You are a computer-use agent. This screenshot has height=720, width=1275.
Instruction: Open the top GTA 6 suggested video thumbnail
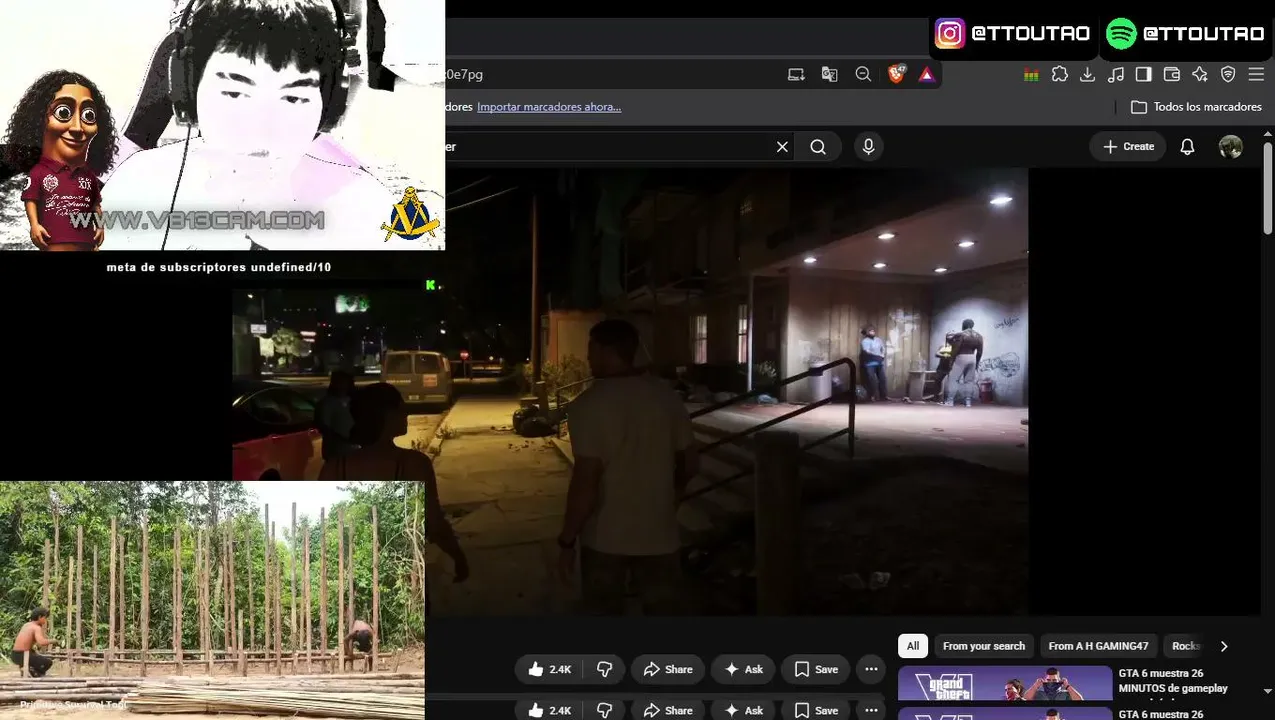click(x=1005, y=683)
